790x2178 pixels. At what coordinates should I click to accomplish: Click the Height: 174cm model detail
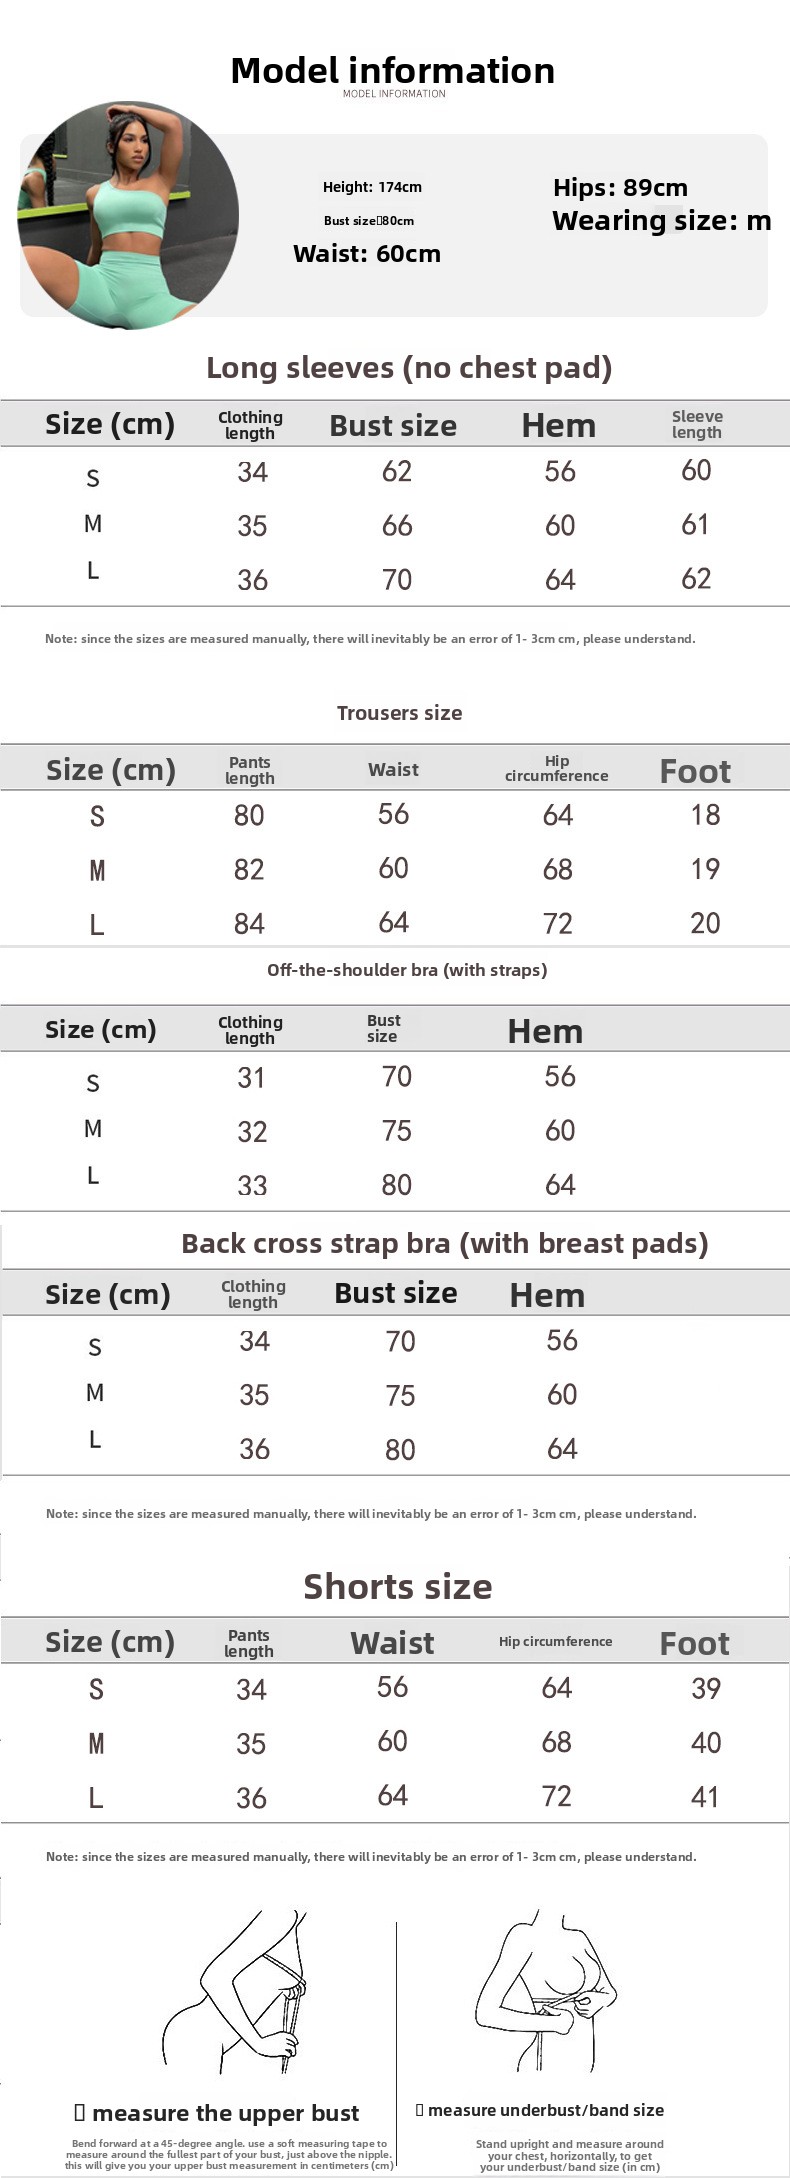click(x=372, y=187)
